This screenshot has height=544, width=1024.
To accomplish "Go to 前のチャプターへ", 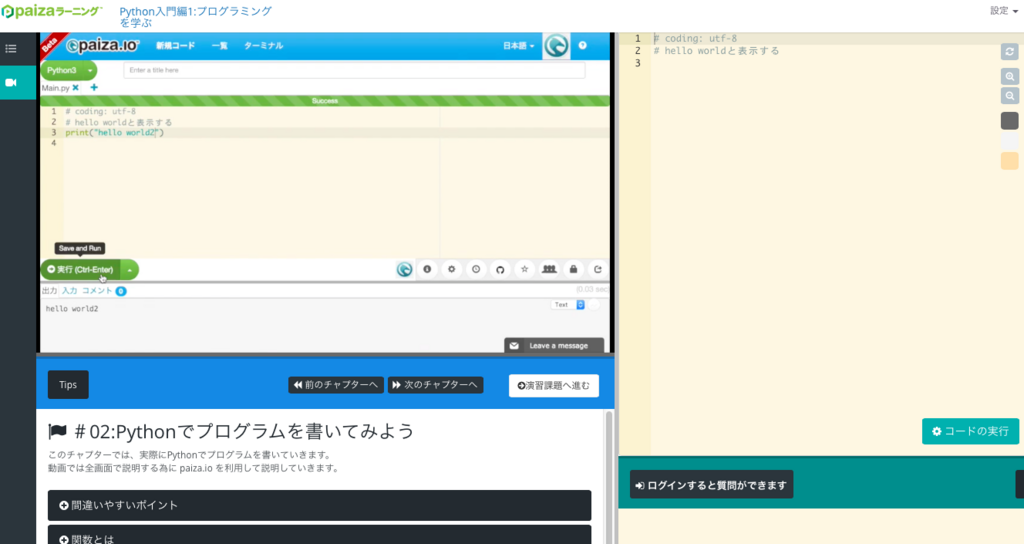I will (x=336, y=385).
